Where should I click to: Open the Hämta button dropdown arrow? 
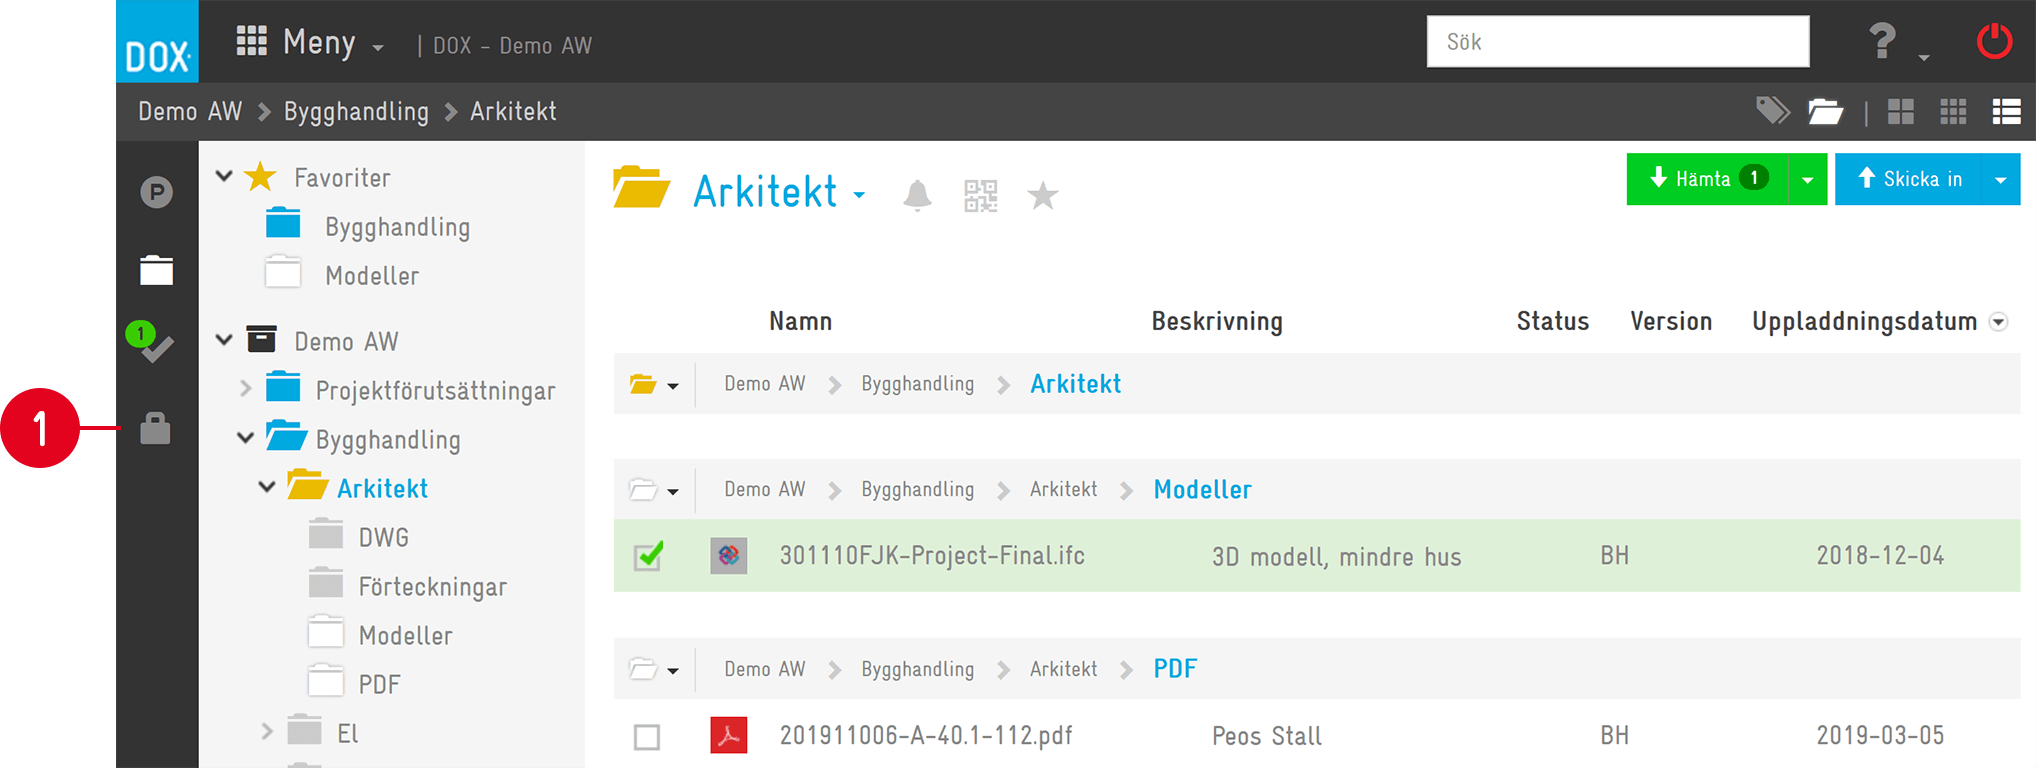tap(1807, 180)
